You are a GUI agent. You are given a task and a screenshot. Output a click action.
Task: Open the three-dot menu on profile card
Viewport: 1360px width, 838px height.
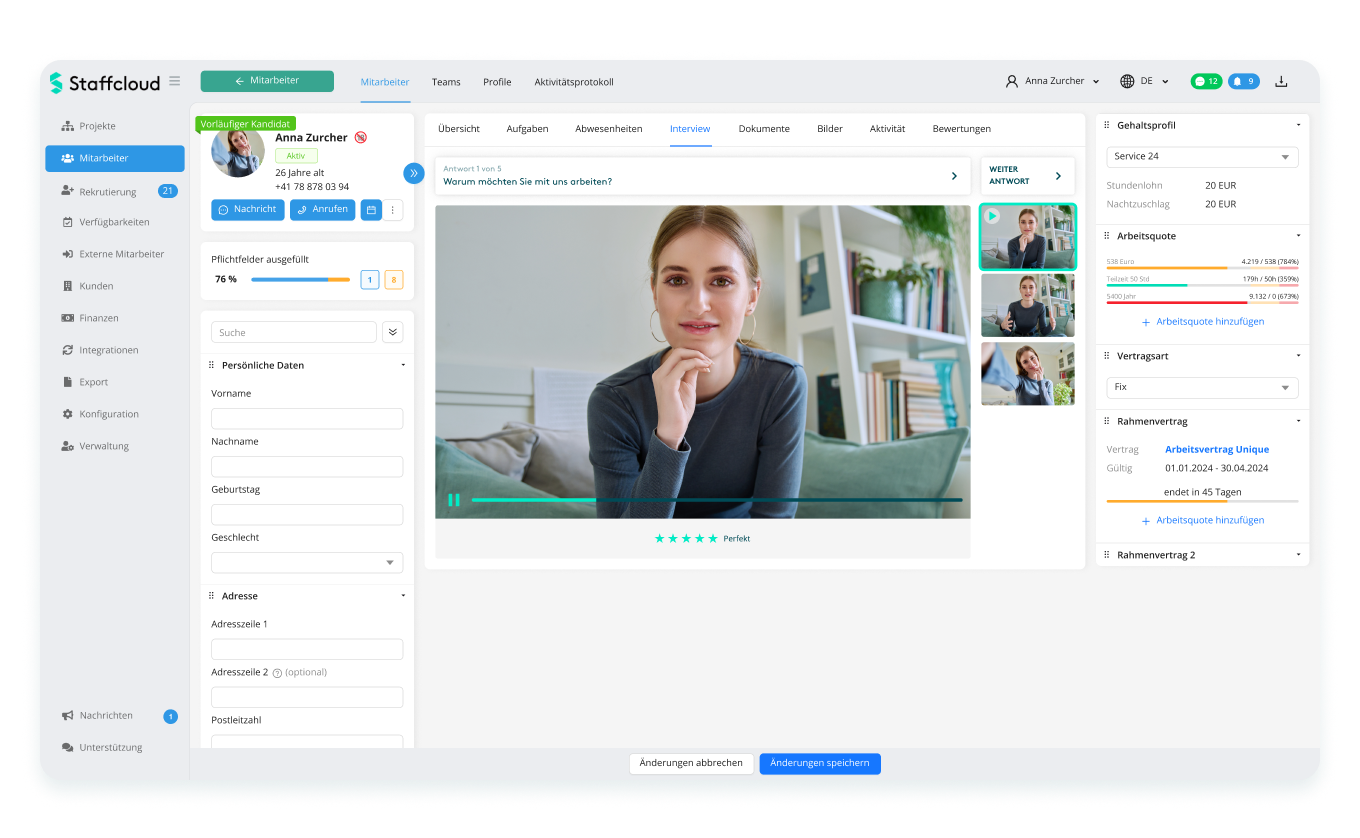393,210
